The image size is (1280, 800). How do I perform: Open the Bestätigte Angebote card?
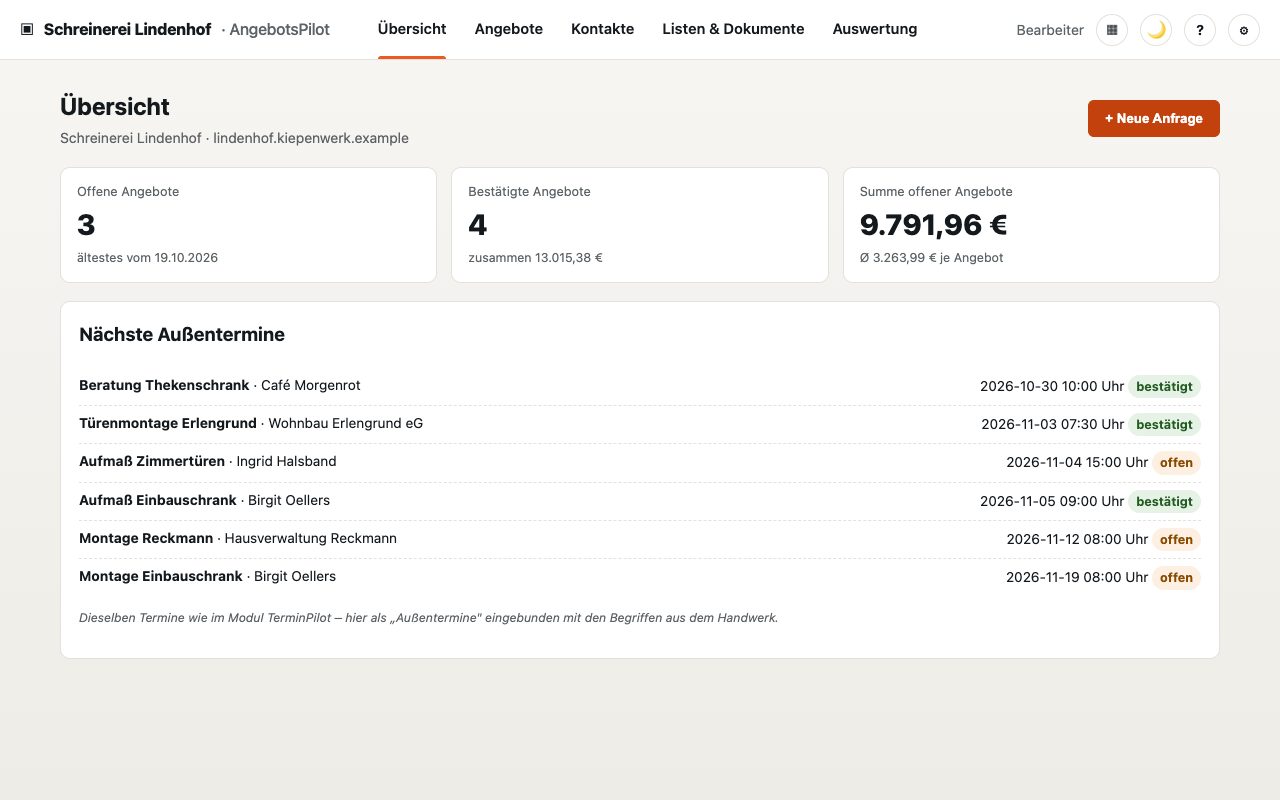click(x=640, y=225)
